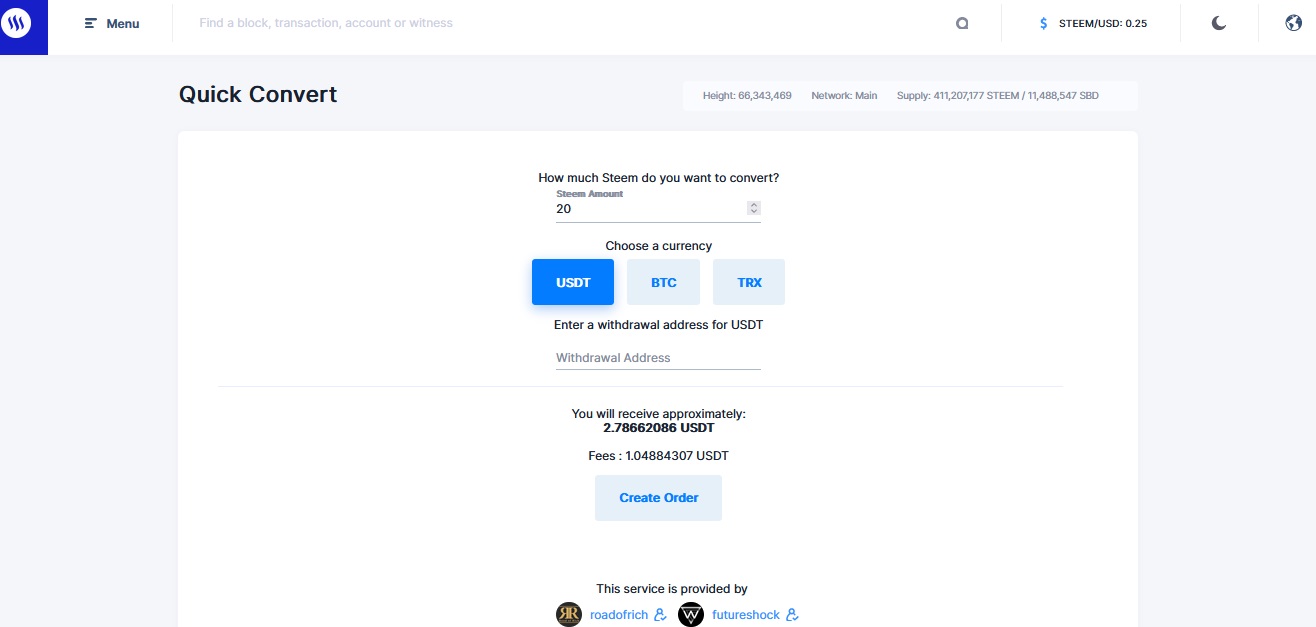Image resolution: width=1316 pixels, height=627 pixels.
Task: Click the 2.78662086 USDT amount
Action: coord(659,427)
